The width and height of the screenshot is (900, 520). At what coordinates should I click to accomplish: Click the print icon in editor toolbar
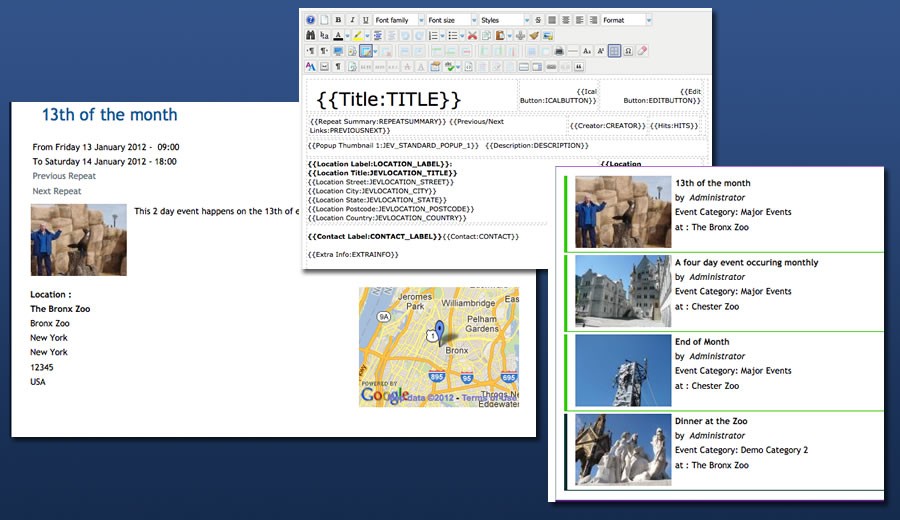pos(558,51)
